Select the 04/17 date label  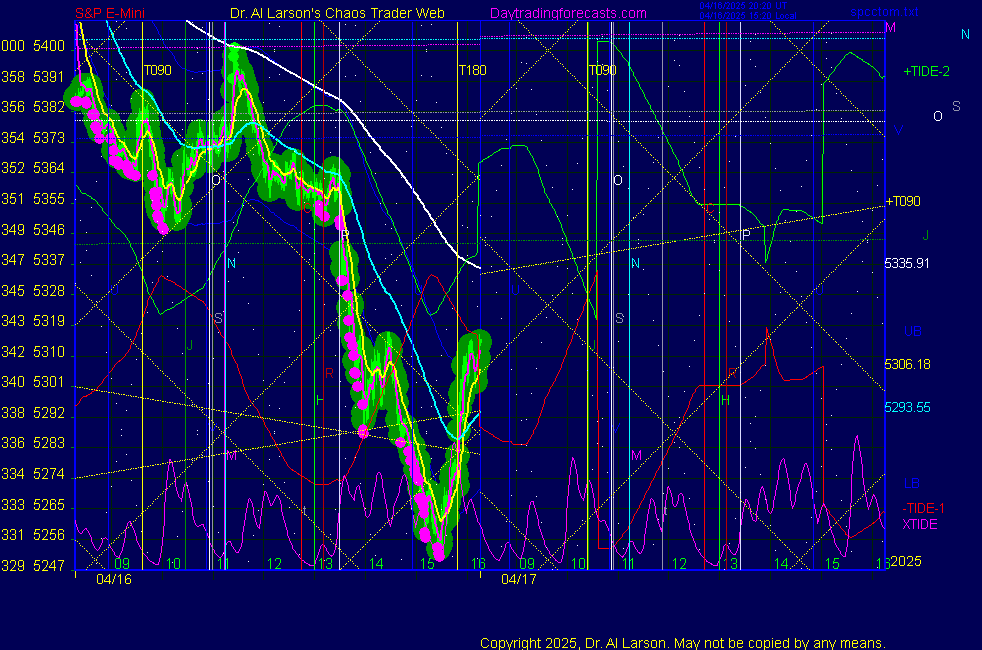pyautogui.click(x=518, y=579)
